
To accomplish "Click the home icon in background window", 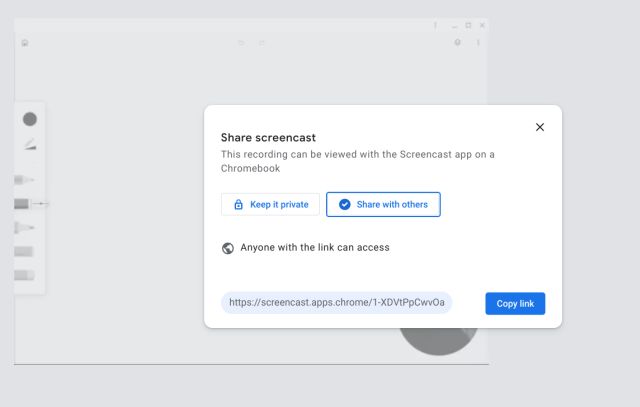I will [x=25, y=43].
